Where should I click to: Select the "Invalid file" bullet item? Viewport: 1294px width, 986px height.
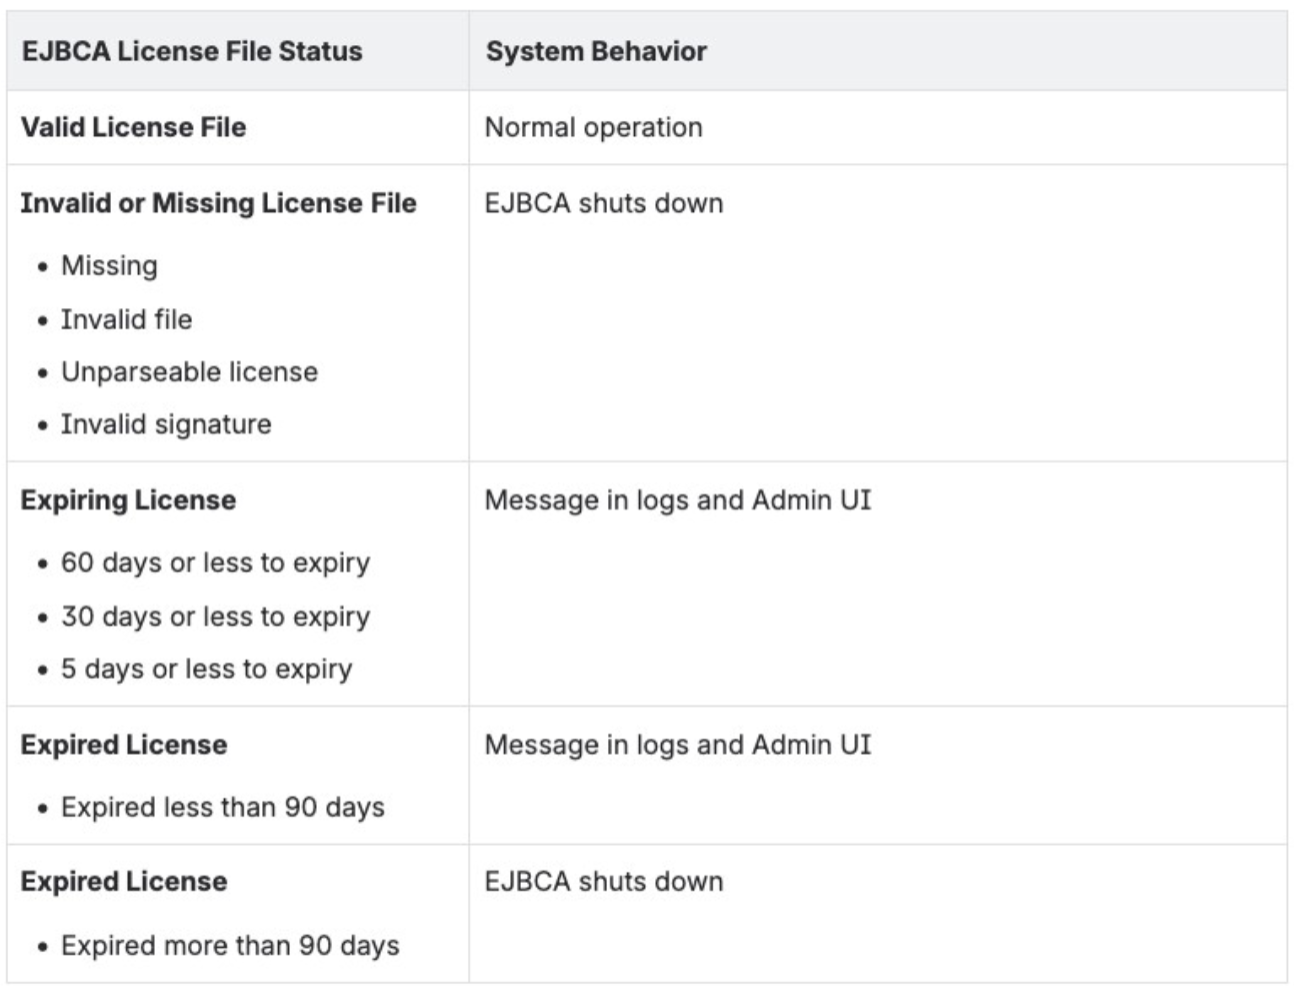(126, 319)
